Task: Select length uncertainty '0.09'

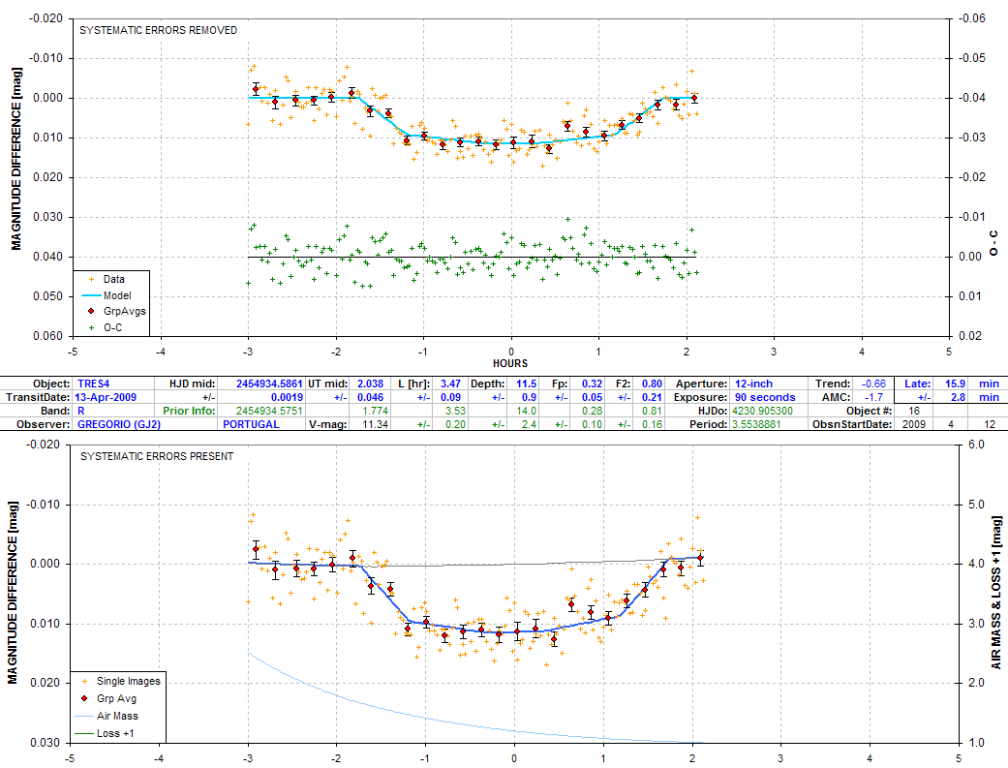Action: coord(451,397)
